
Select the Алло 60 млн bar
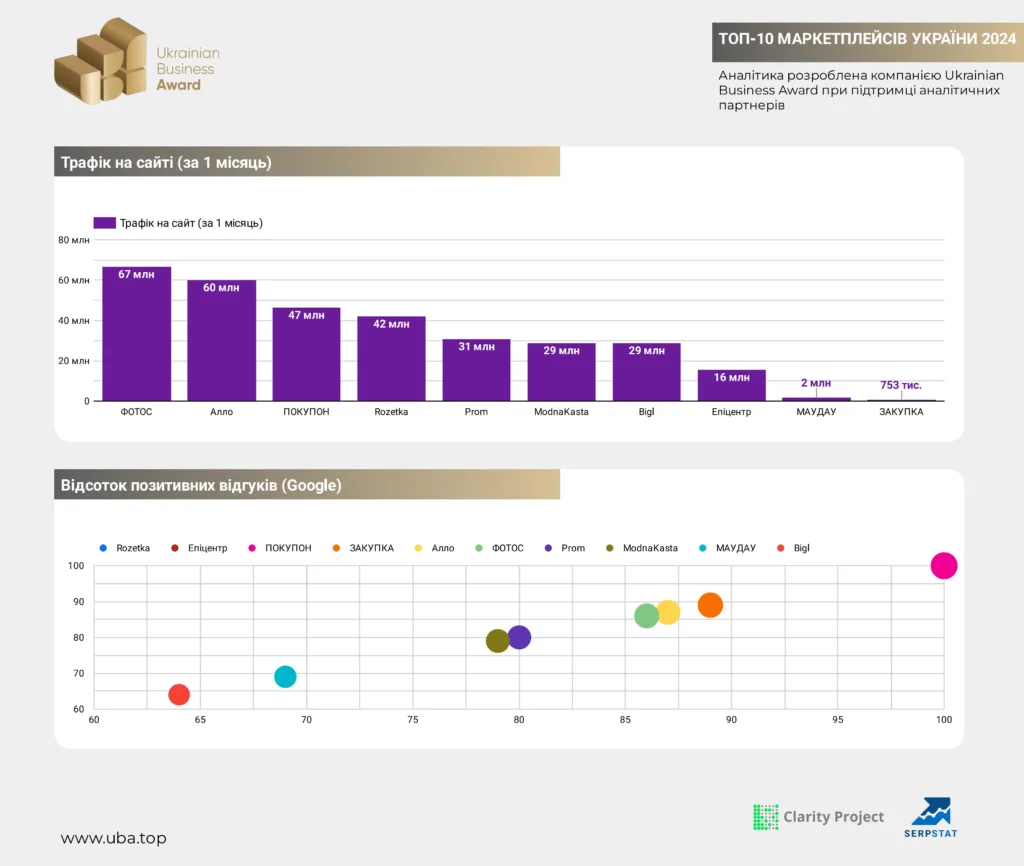[221, 340]
